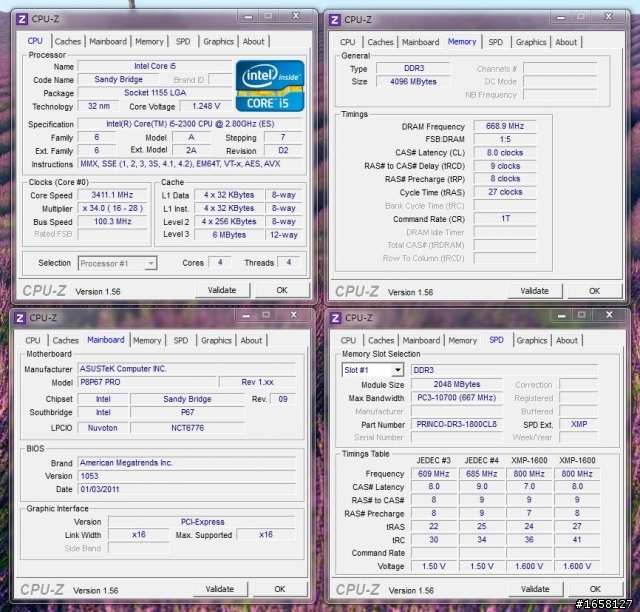The width and height of the screenshot is (640, 612).
Task: Open About tab in CPU window
Action: pos(253,41)
